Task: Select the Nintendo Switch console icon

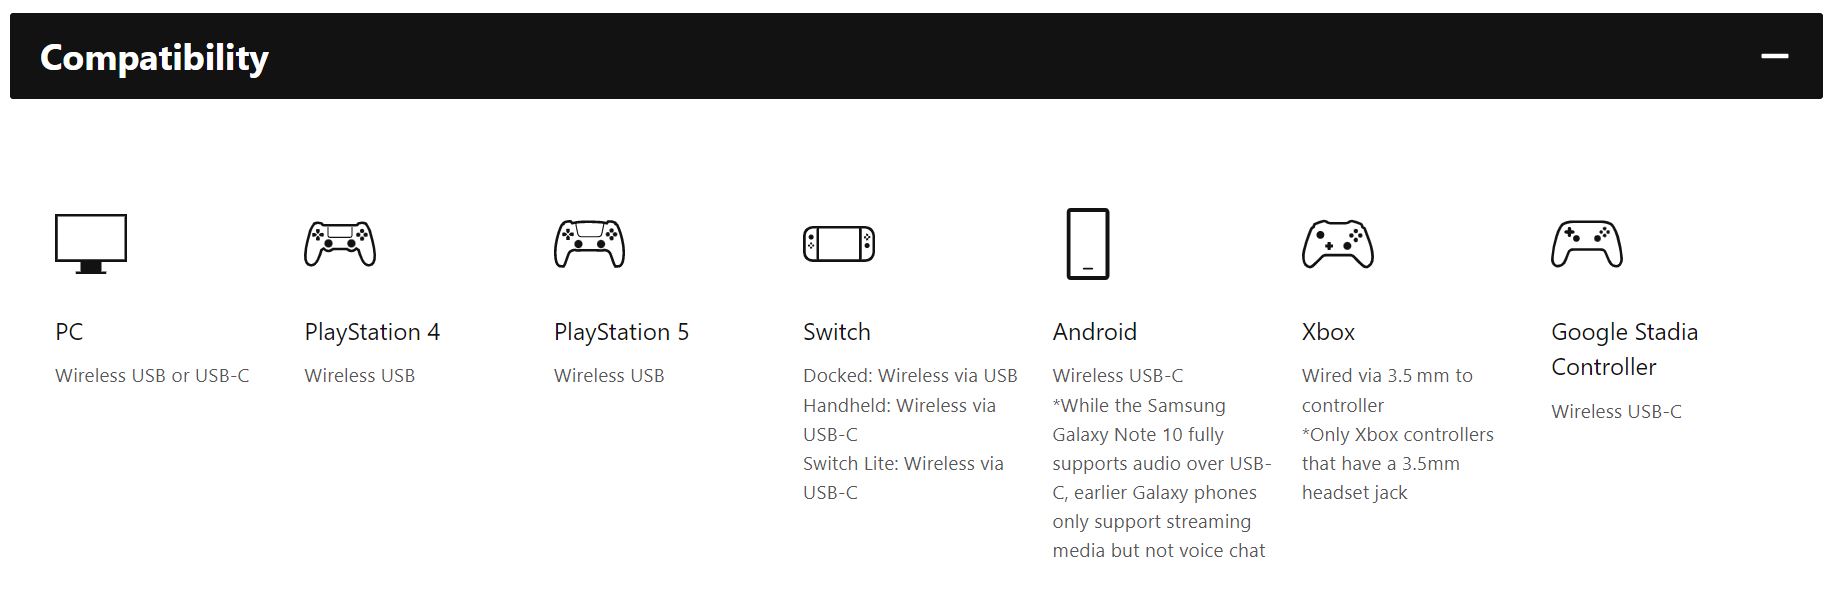Action: (839, 244)
